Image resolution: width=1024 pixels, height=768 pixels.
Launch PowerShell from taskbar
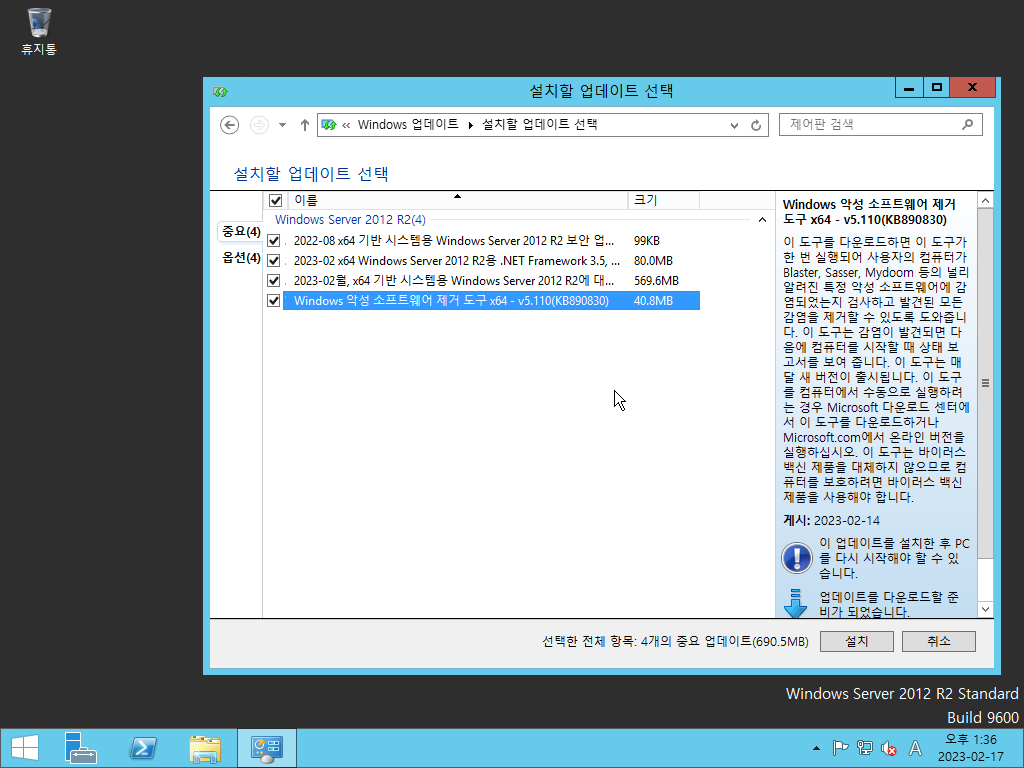tap(143, 748)
